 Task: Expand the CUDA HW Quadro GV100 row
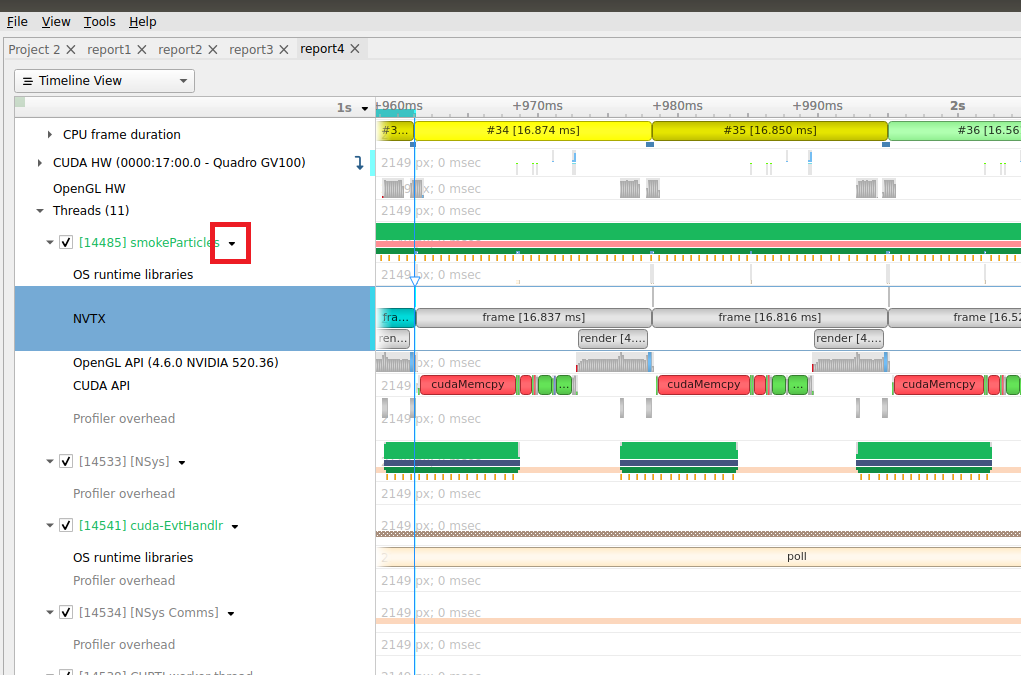click(40, 163)
